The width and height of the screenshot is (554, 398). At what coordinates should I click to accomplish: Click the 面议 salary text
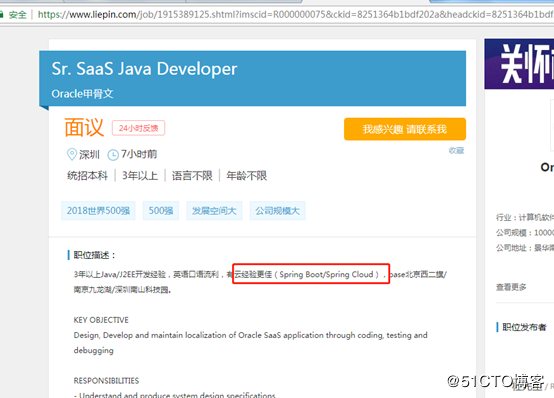[84, 127]
